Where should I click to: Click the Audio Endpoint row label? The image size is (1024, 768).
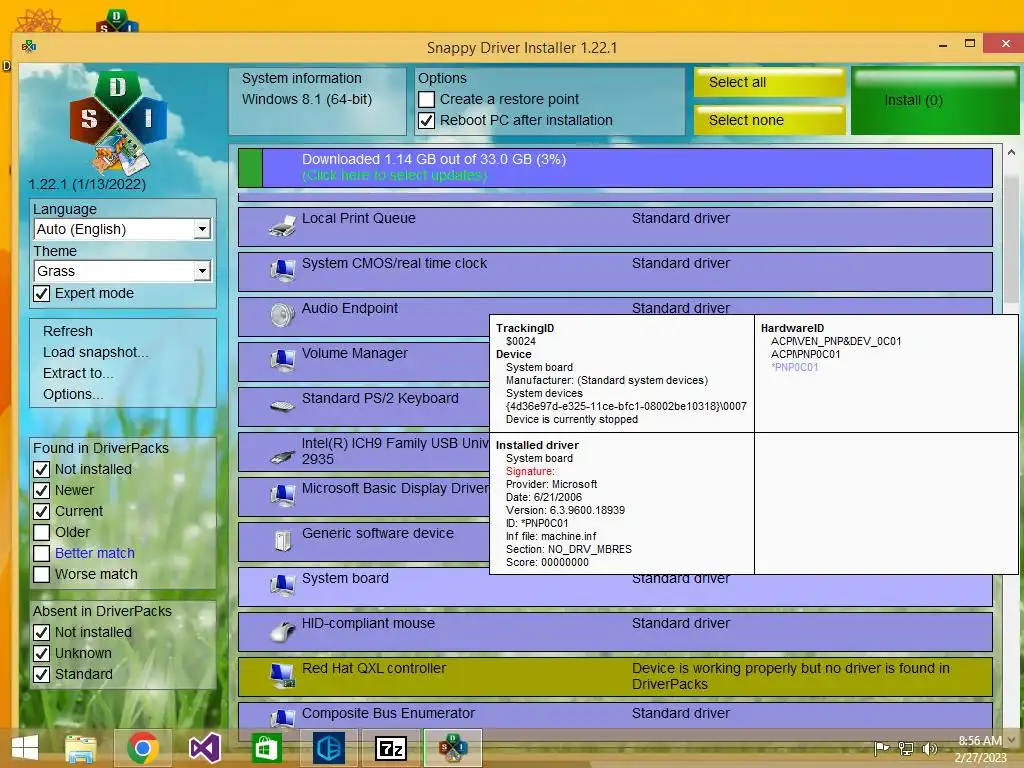[349, 309]
